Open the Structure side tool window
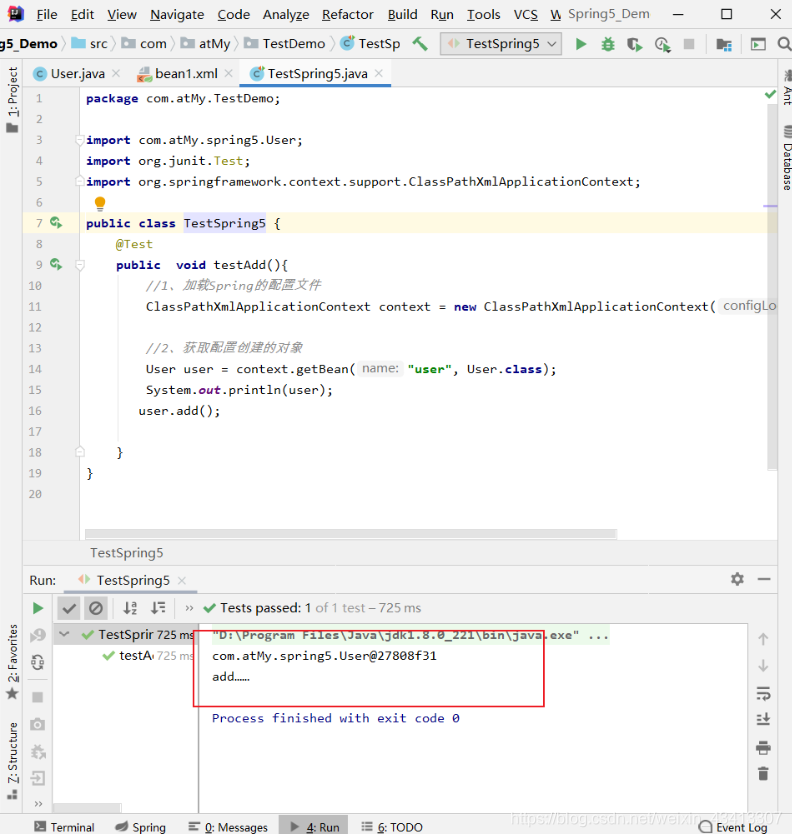This screenshot has width=792, height=837. 12,760
